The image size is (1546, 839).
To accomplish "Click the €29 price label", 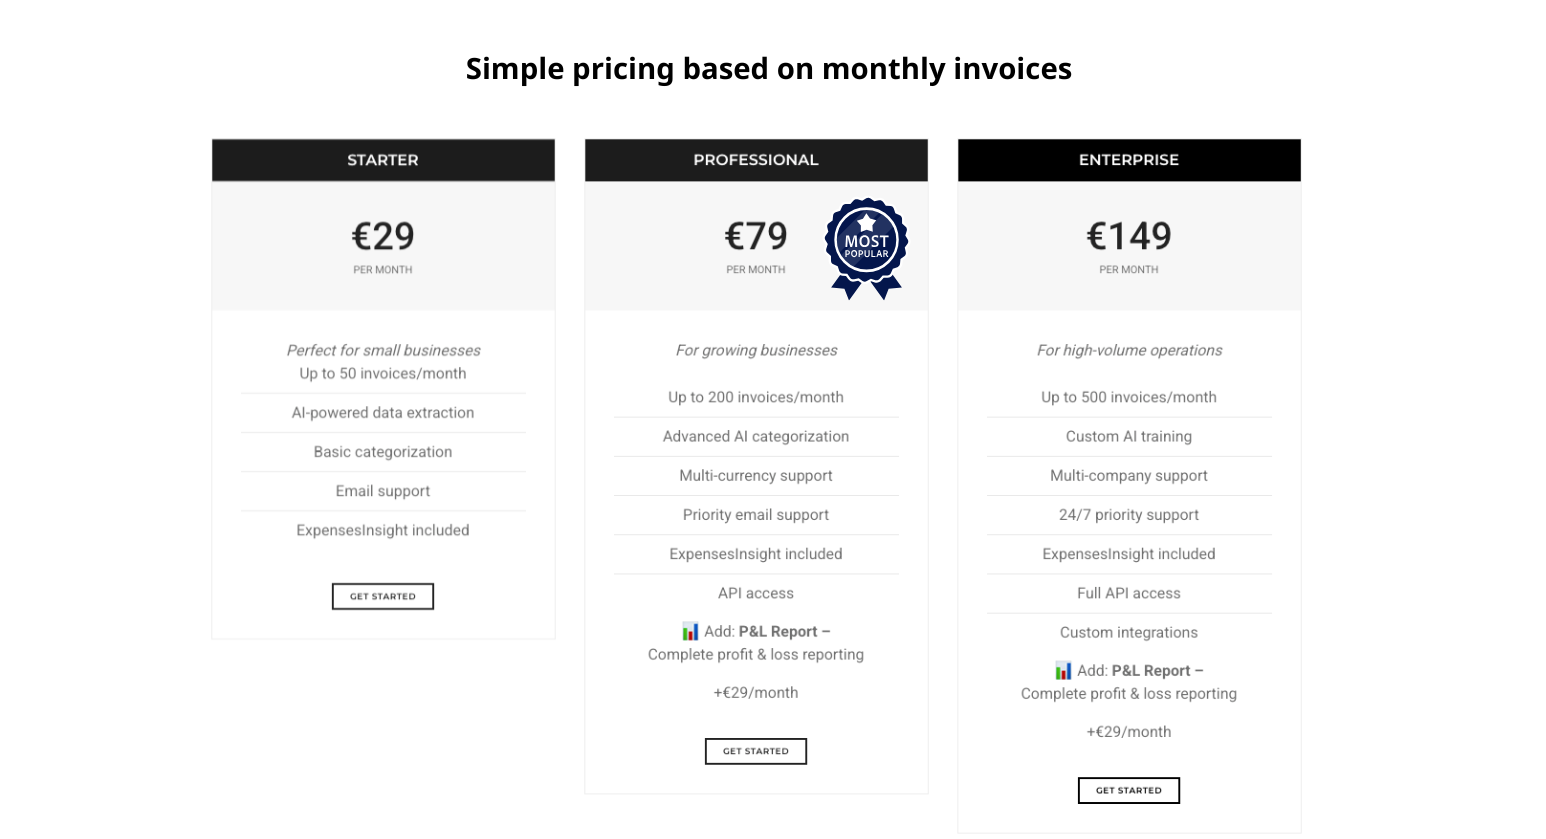I will click(383, 237).
